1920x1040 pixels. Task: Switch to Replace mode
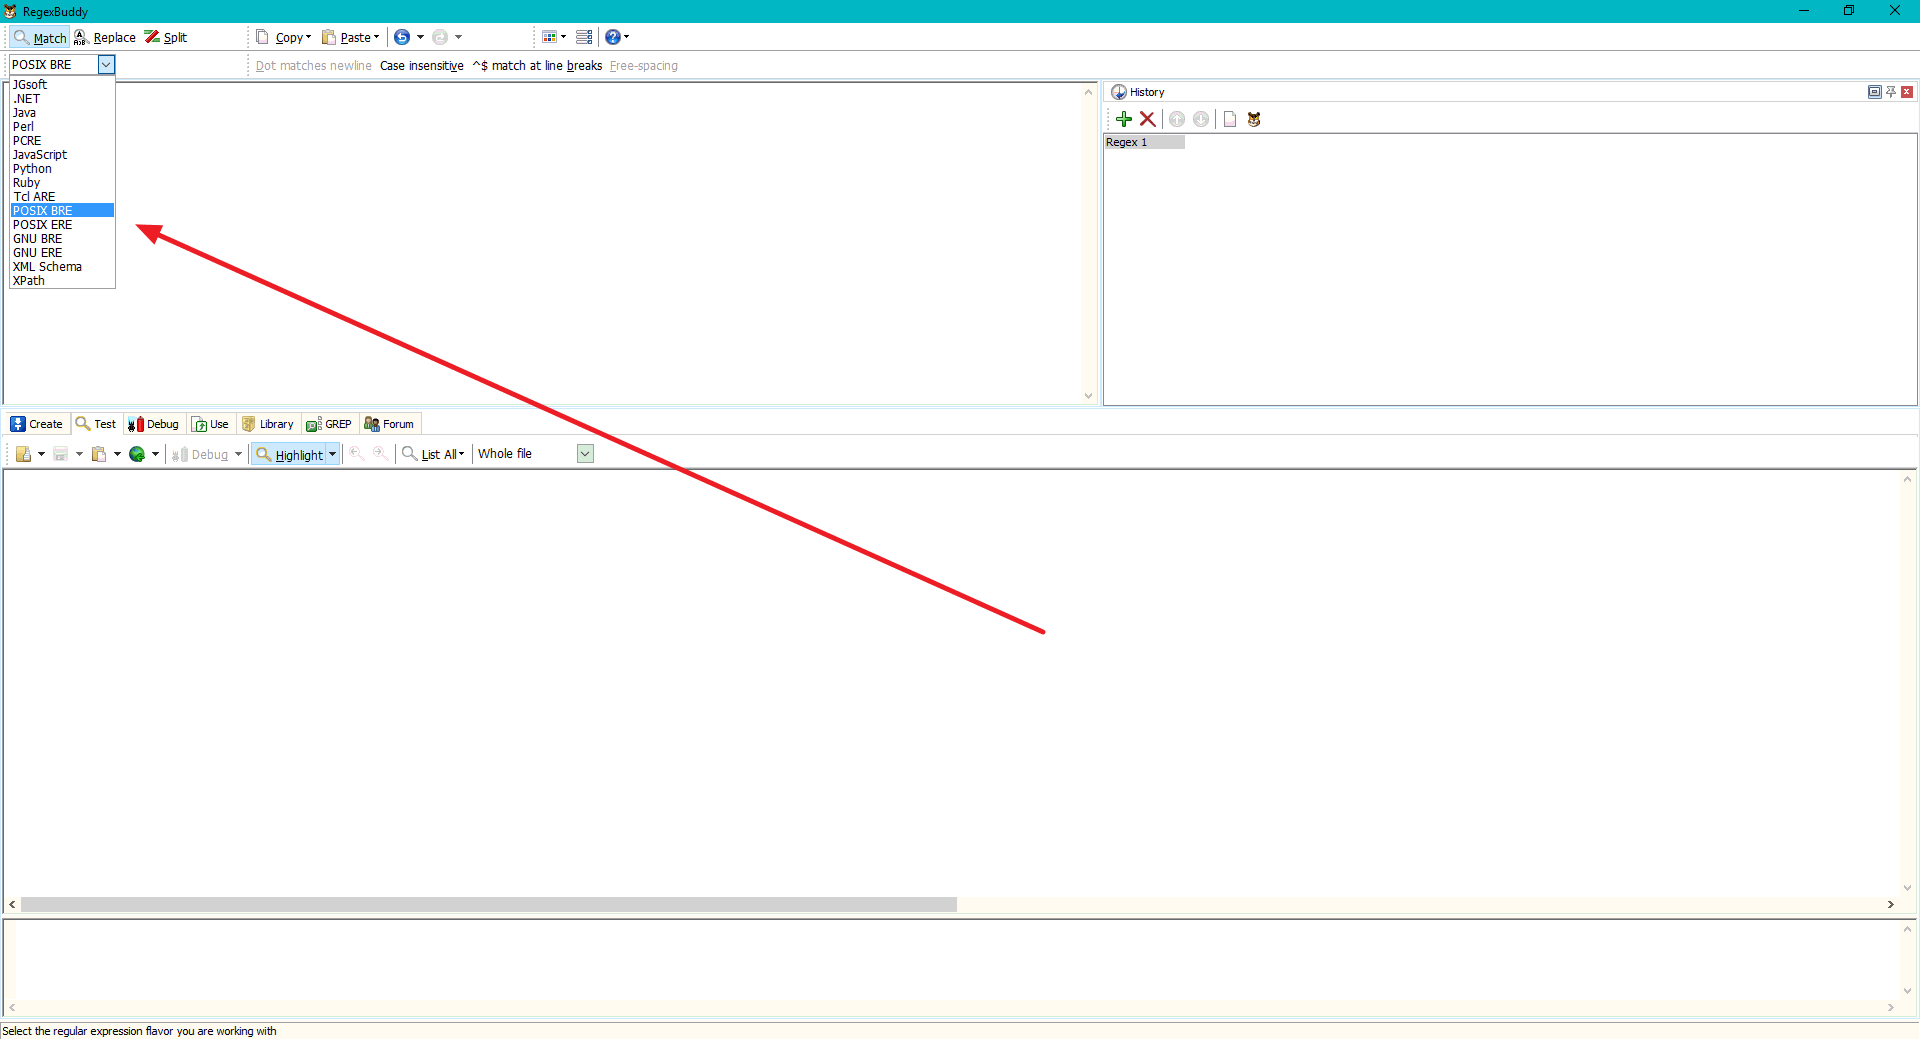point(105,37)
